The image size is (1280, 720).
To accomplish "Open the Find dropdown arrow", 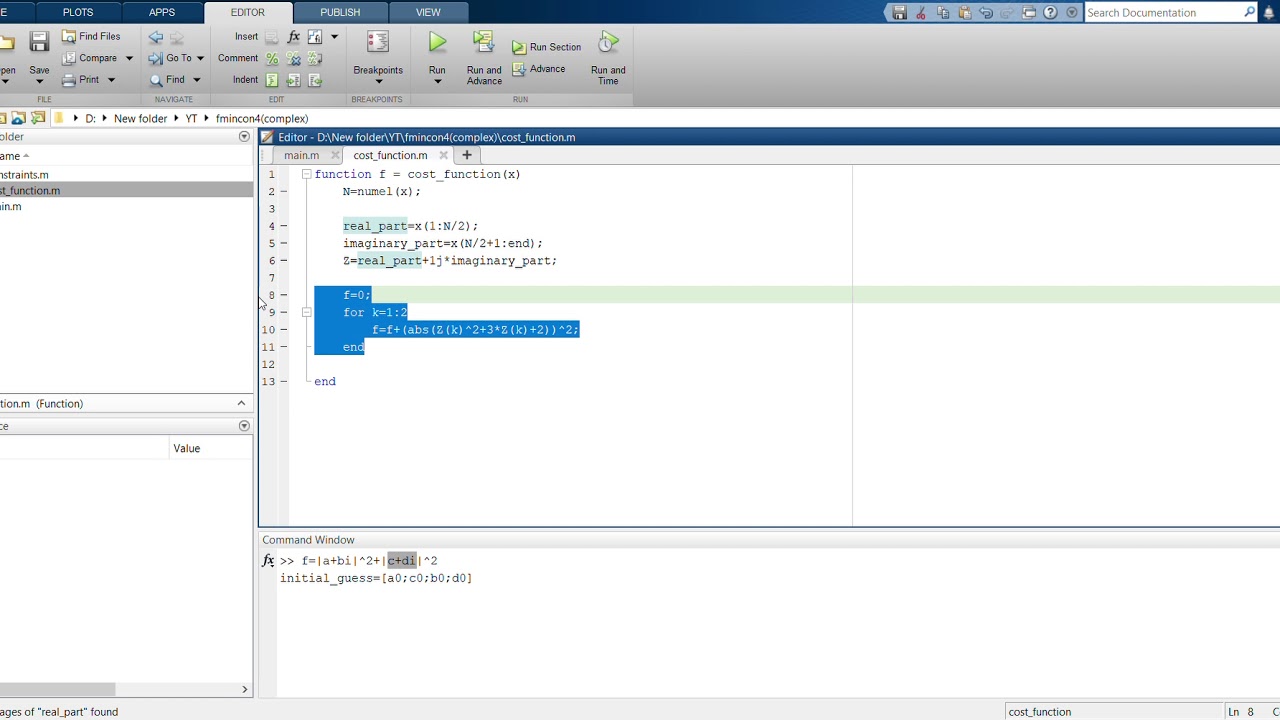I will click(196, 80).
